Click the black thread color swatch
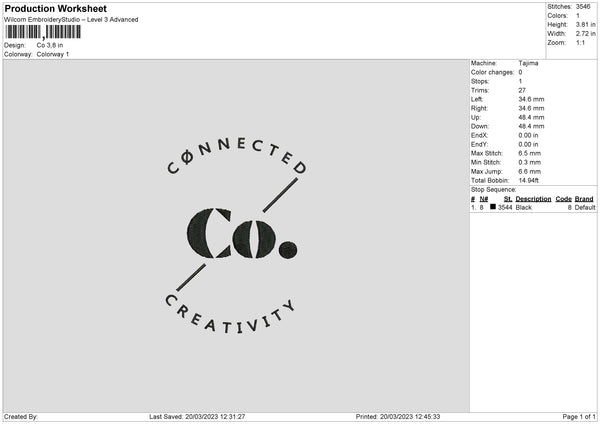The height and width of the screenshot is (424, 600). [493, 207]
